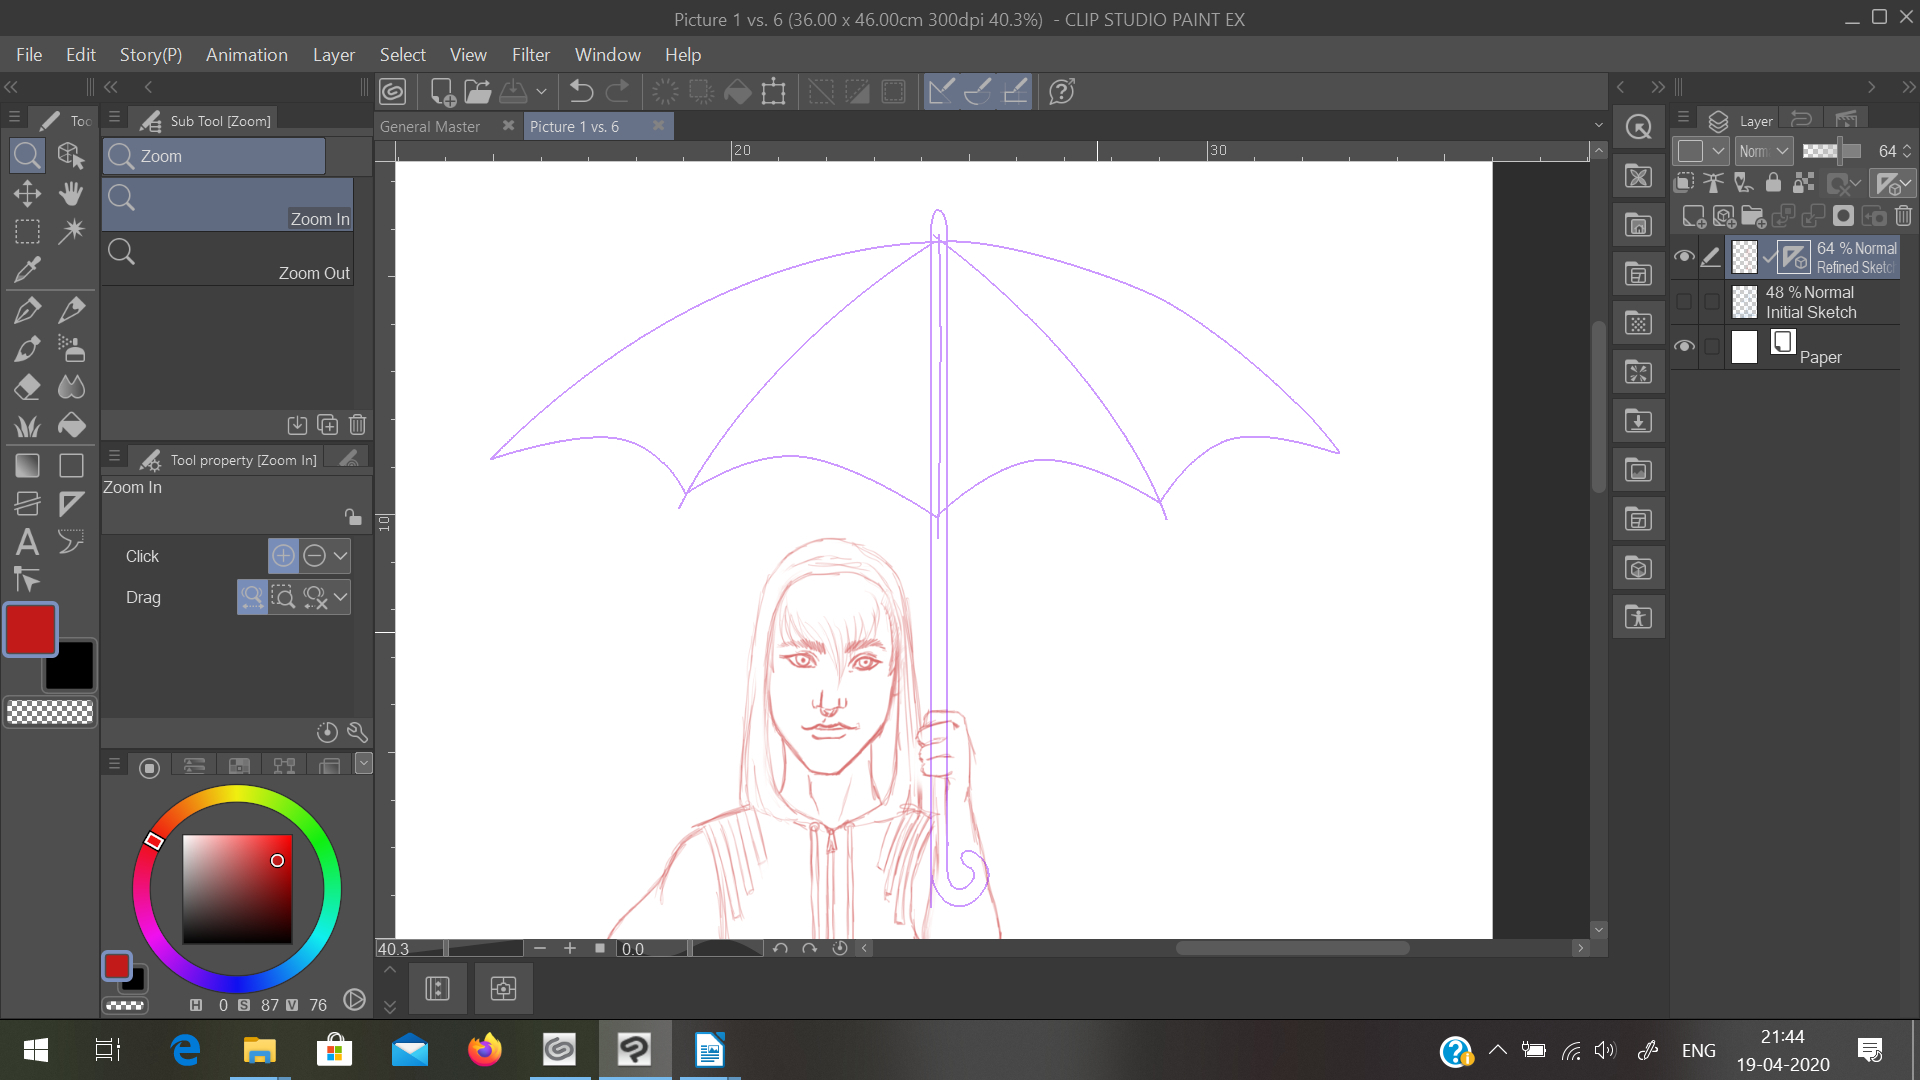Open the Filter menu
1920x1080 pixels.
point(530,55)
